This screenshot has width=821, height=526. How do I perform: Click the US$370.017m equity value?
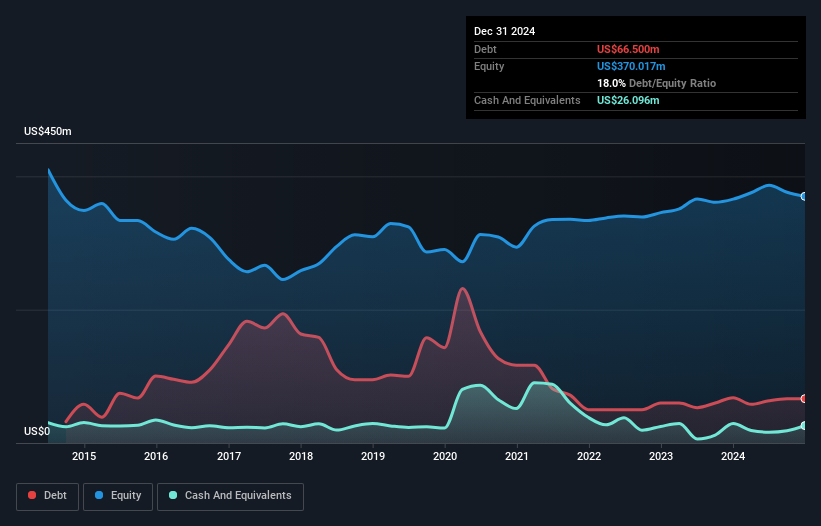(x=631, y=66)
